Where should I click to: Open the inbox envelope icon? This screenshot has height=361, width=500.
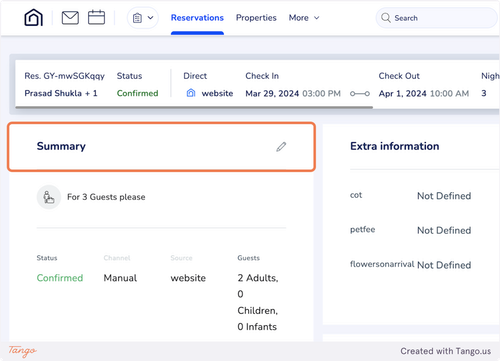70,18
